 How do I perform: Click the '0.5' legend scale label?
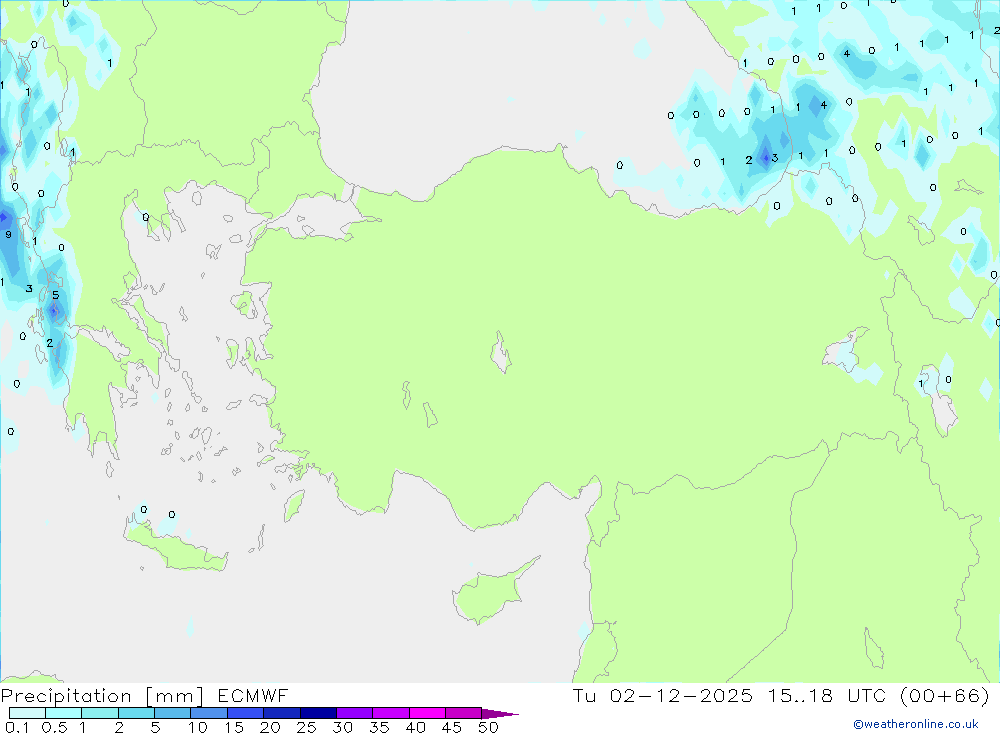54,727
